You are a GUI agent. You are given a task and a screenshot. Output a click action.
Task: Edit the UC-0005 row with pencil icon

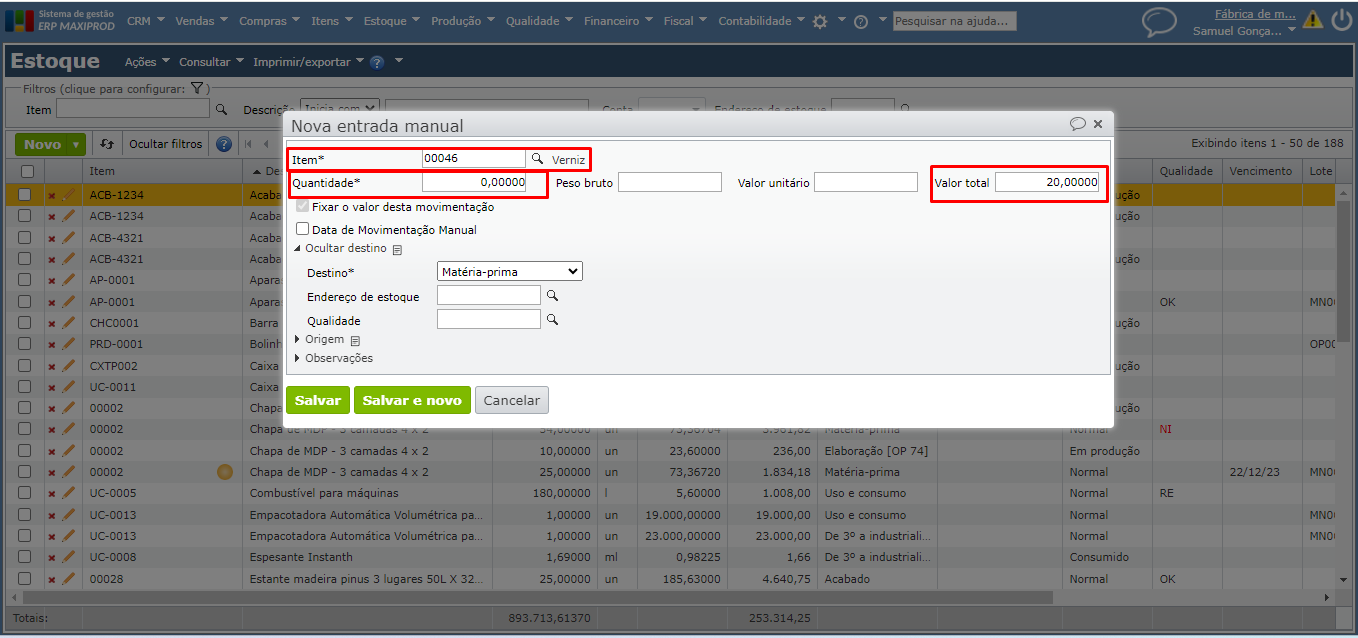(x=68, y=493)
